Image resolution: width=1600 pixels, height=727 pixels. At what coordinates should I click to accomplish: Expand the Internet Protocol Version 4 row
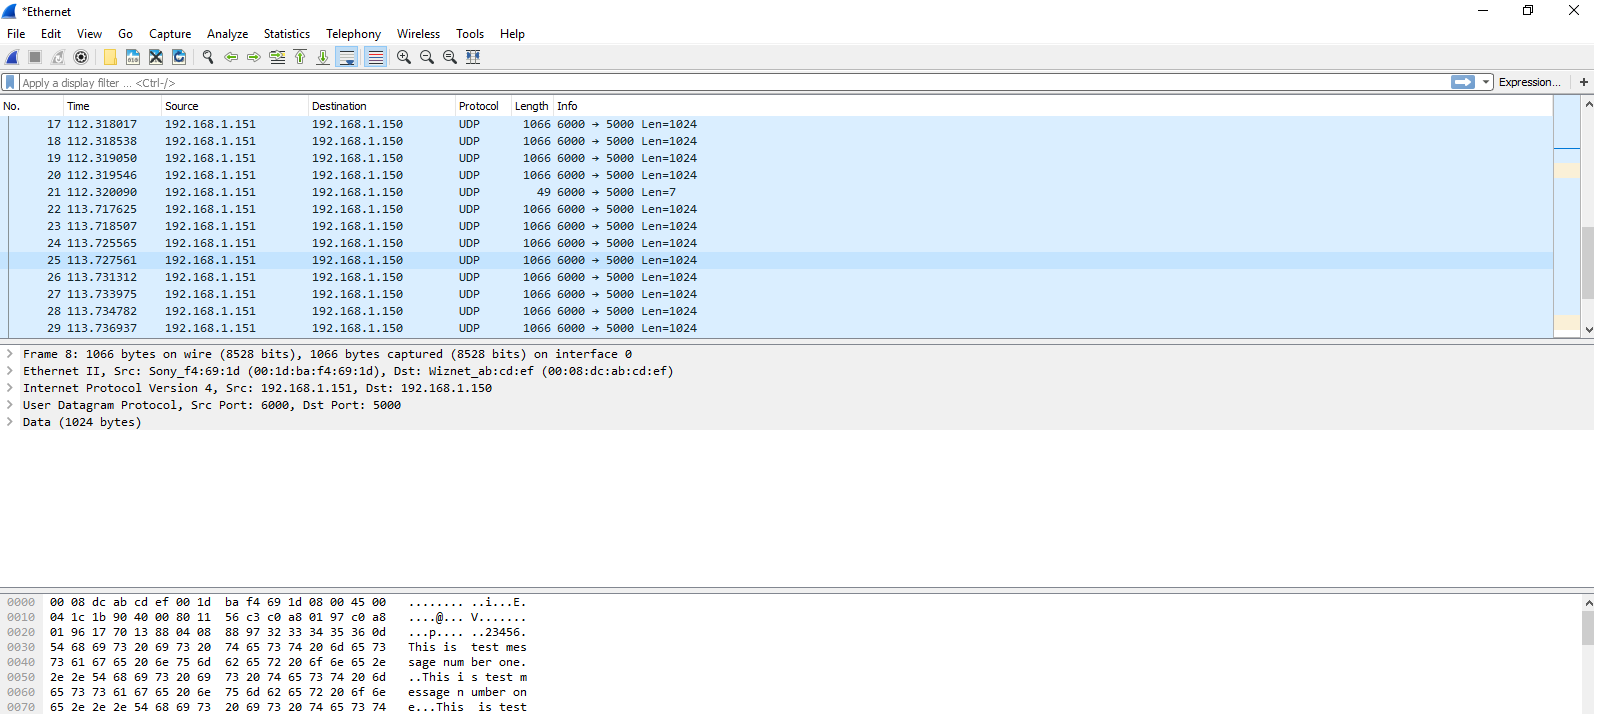10,388
